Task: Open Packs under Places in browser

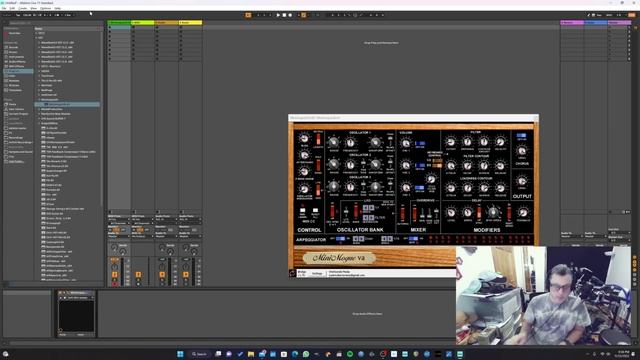Action: [12, 104]
